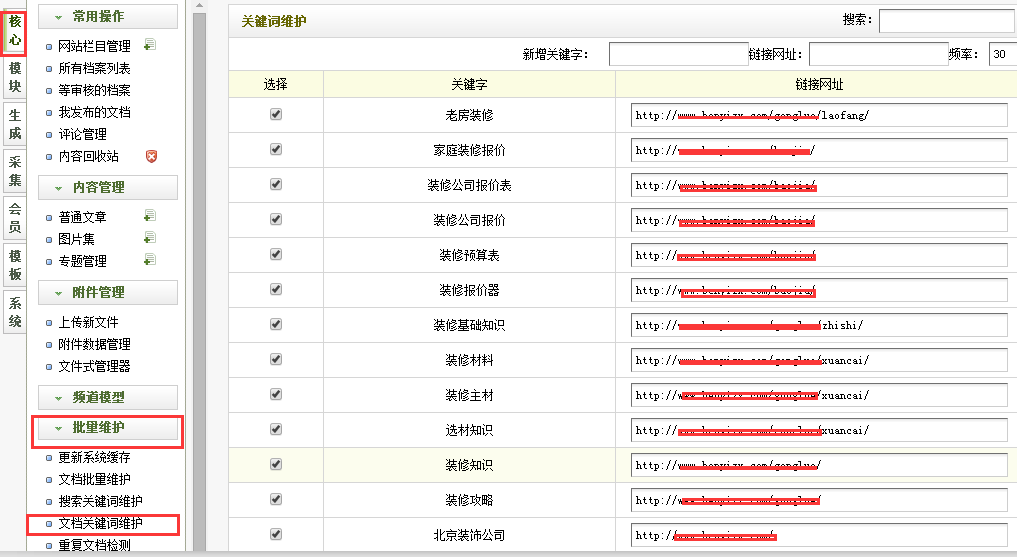Click the 北京装饰公司 keyword cell

click(x=470, y=535)
